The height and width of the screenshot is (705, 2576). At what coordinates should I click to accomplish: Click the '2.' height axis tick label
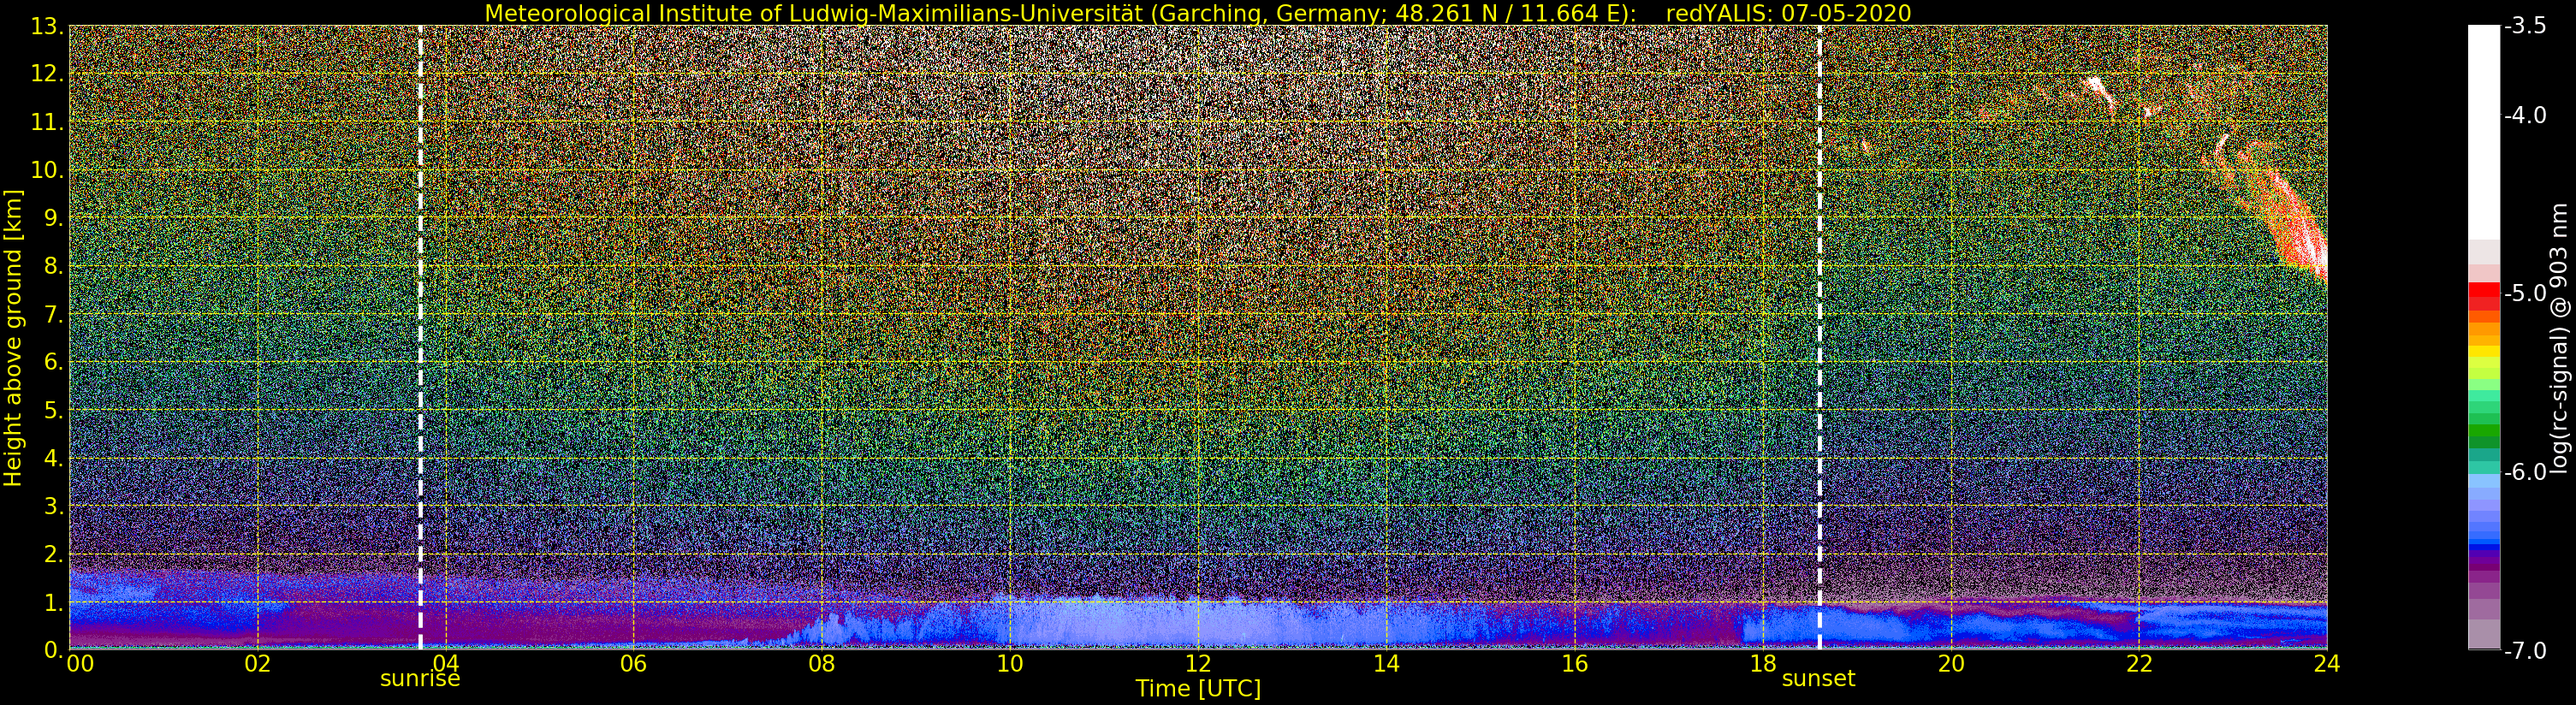(x=54, y=554)
